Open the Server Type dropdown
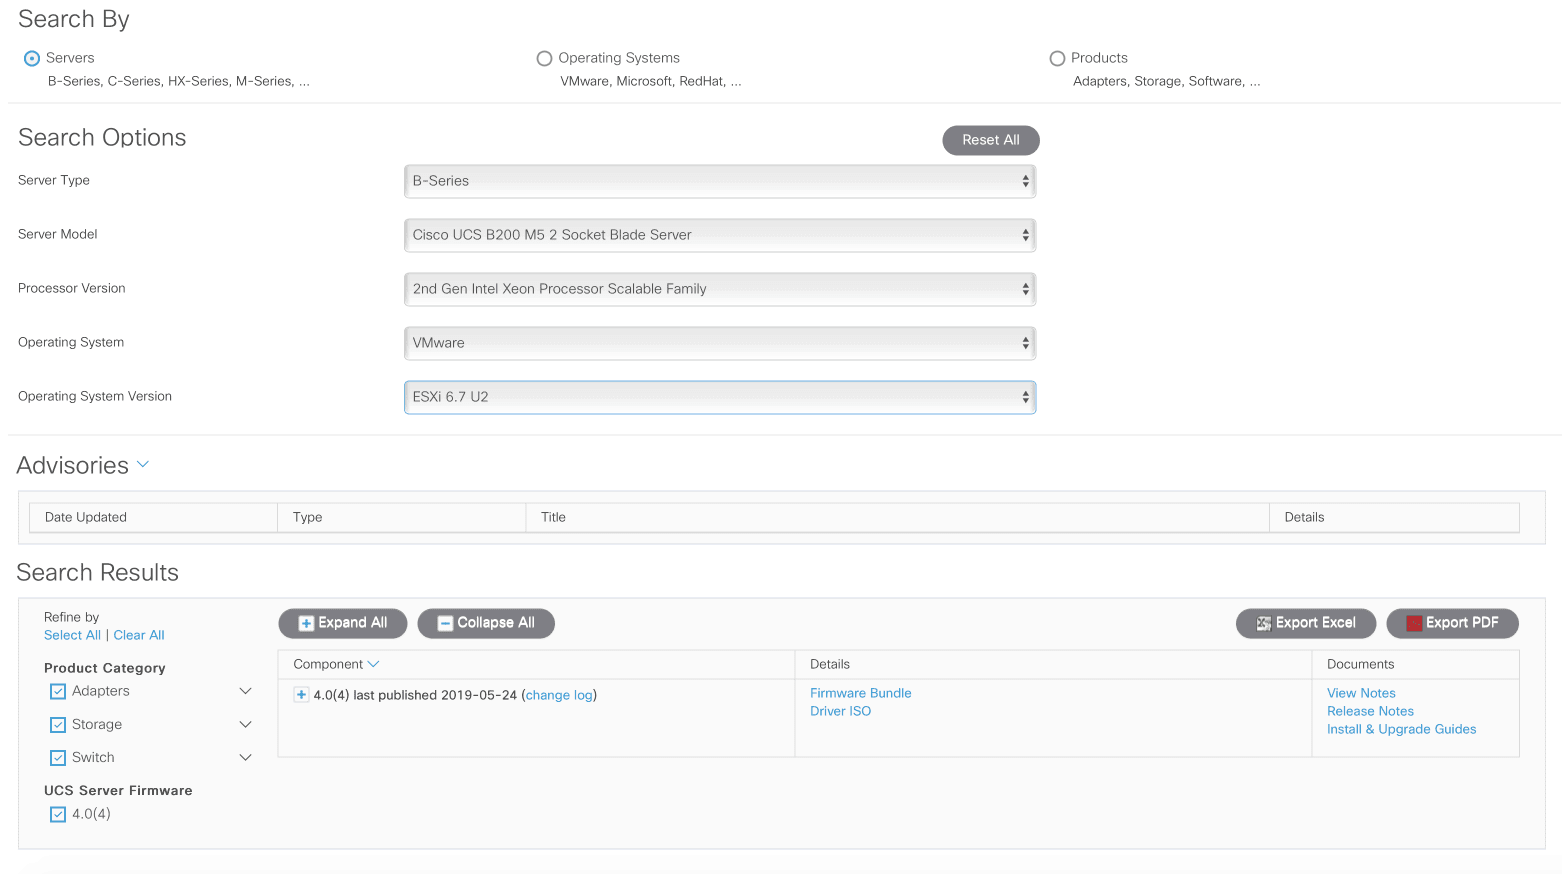 (719, 181)
